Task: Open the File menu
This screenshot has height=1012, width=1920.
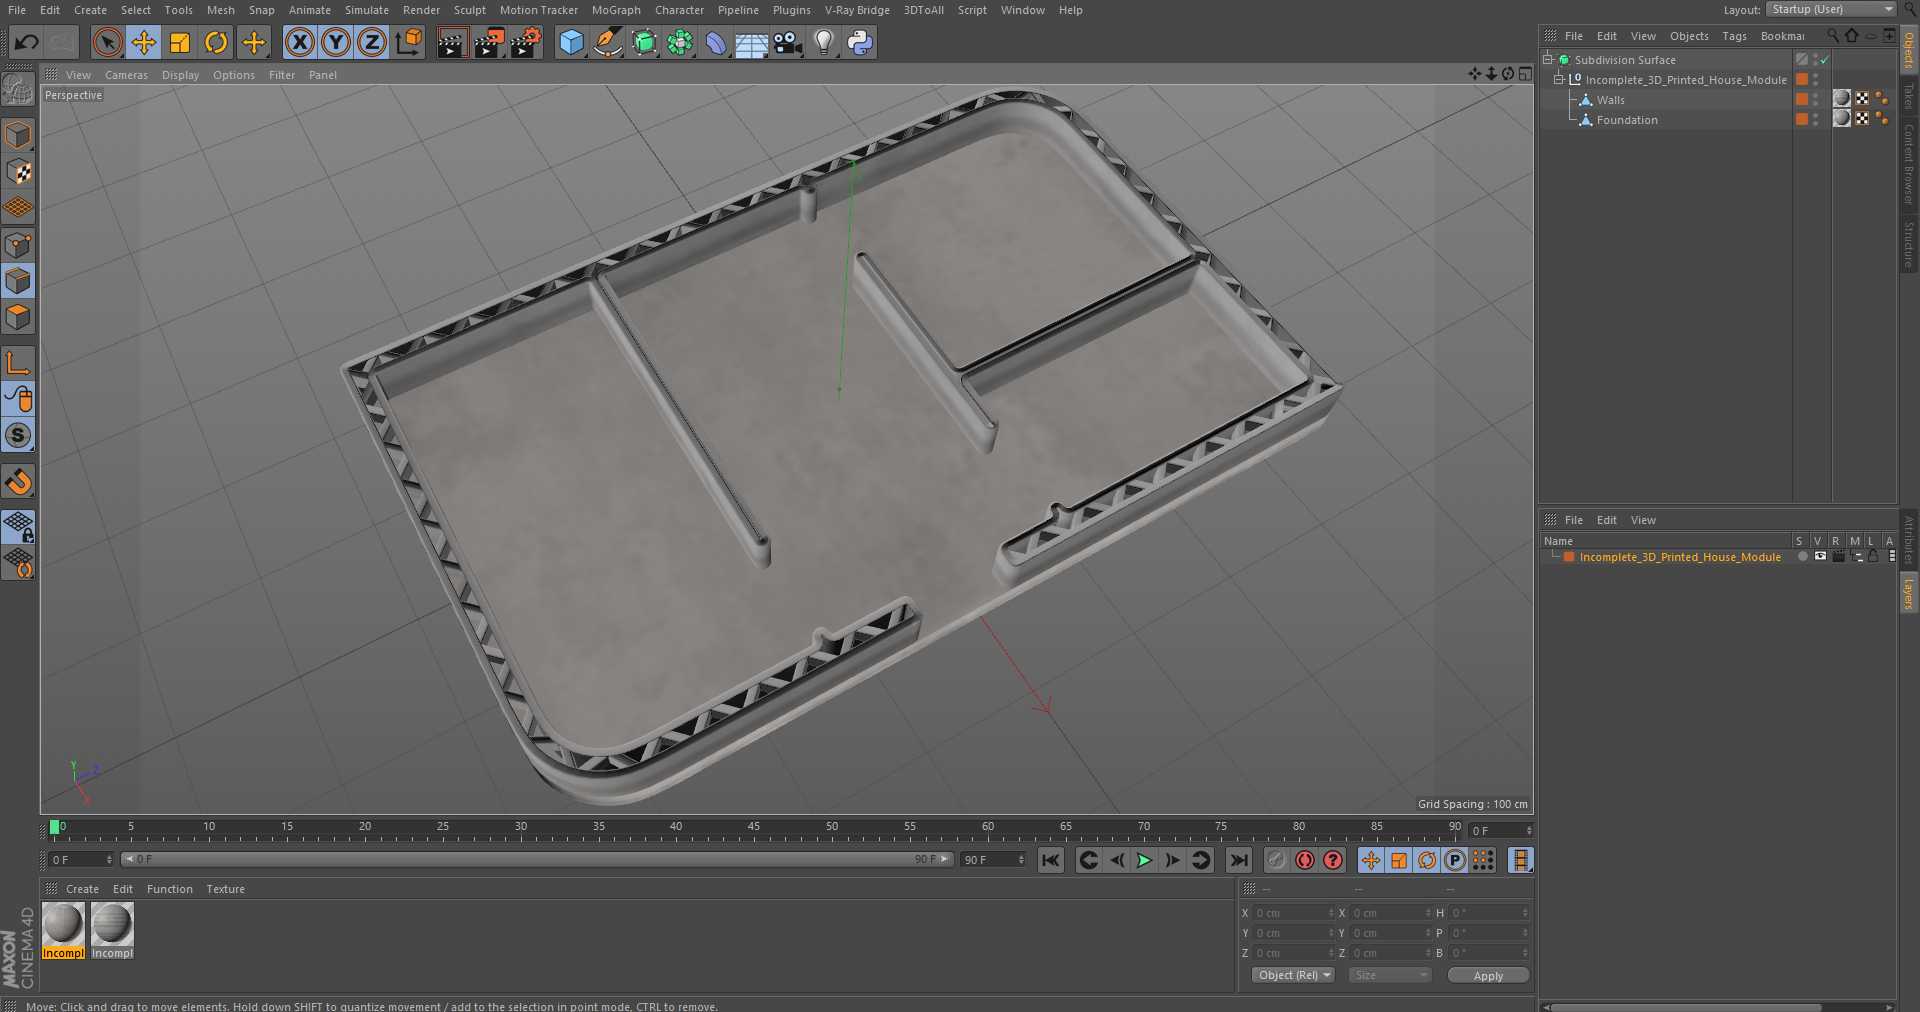Action: point(17,10)
